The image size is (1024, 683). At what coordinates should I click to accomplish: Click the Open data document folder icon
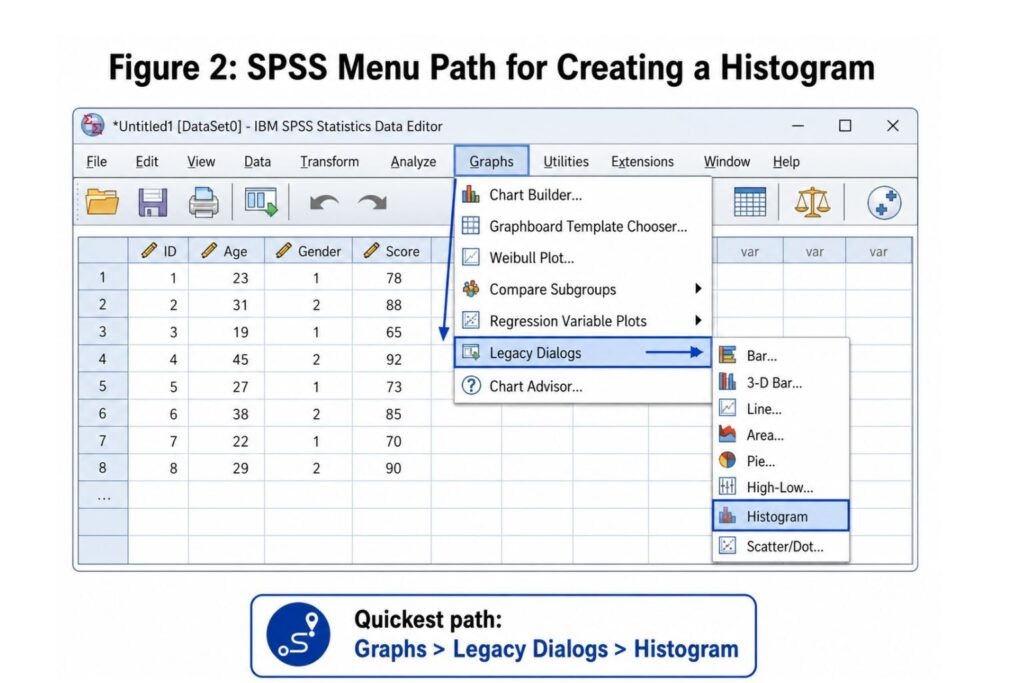click(102, 202)
